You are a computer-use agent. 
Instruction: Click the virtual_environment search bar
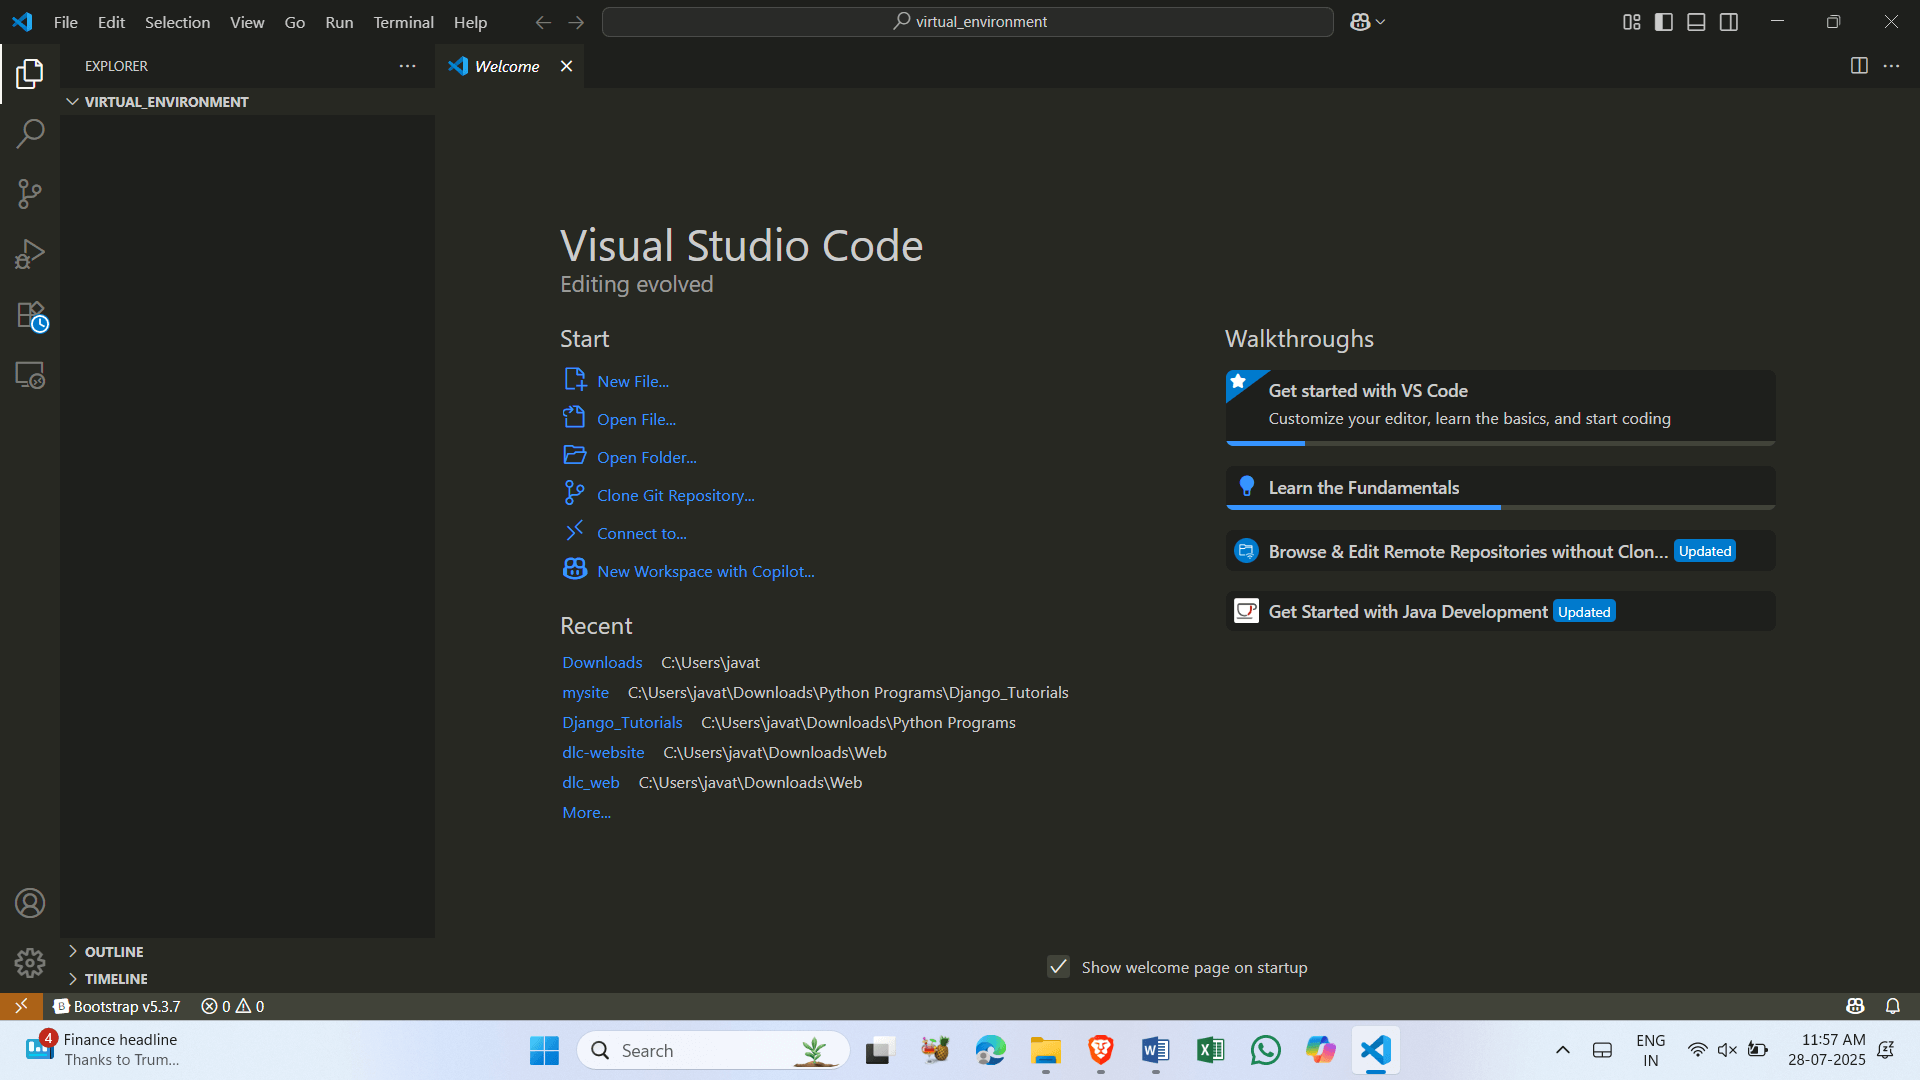tap(967, 21)
